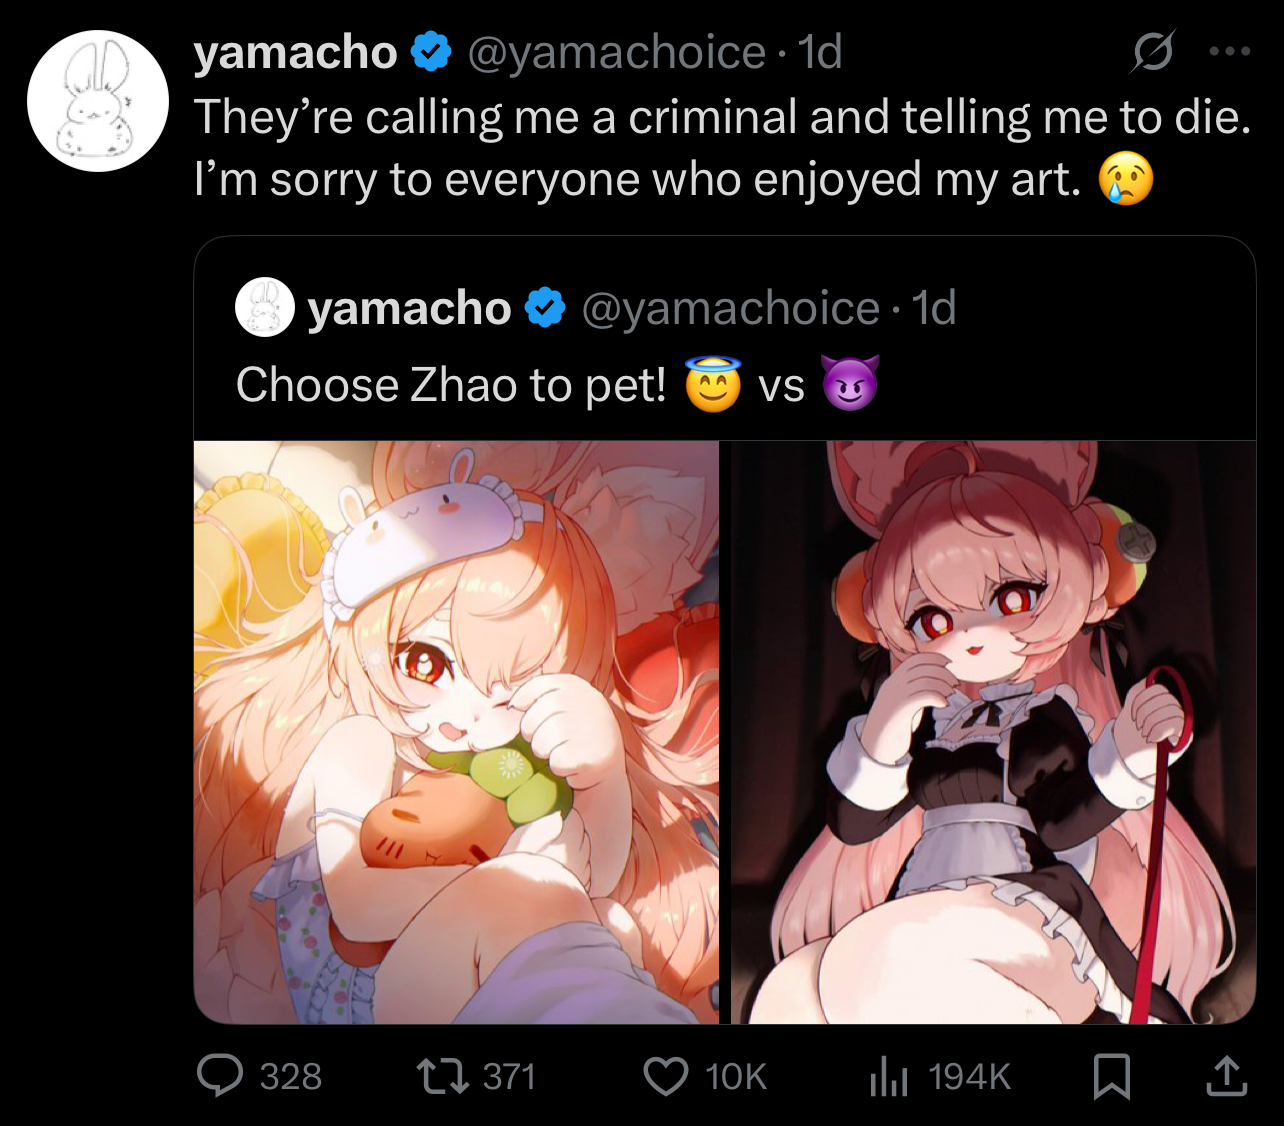Open the 1d timestamp of main tweet

pos(820,52)
